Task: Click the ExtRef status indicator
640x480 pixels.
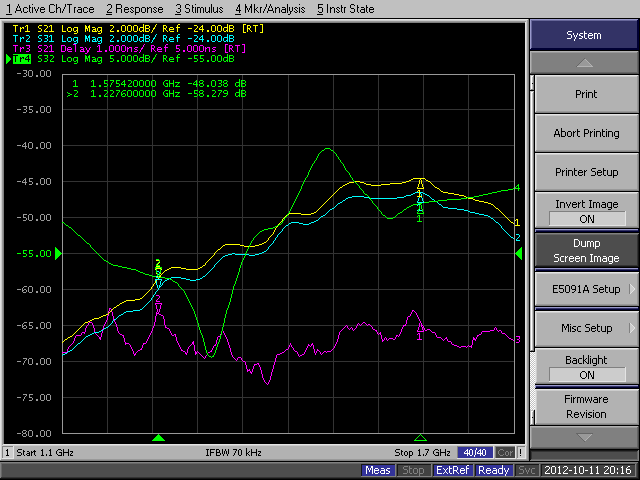Action: [x=451, y=470]
